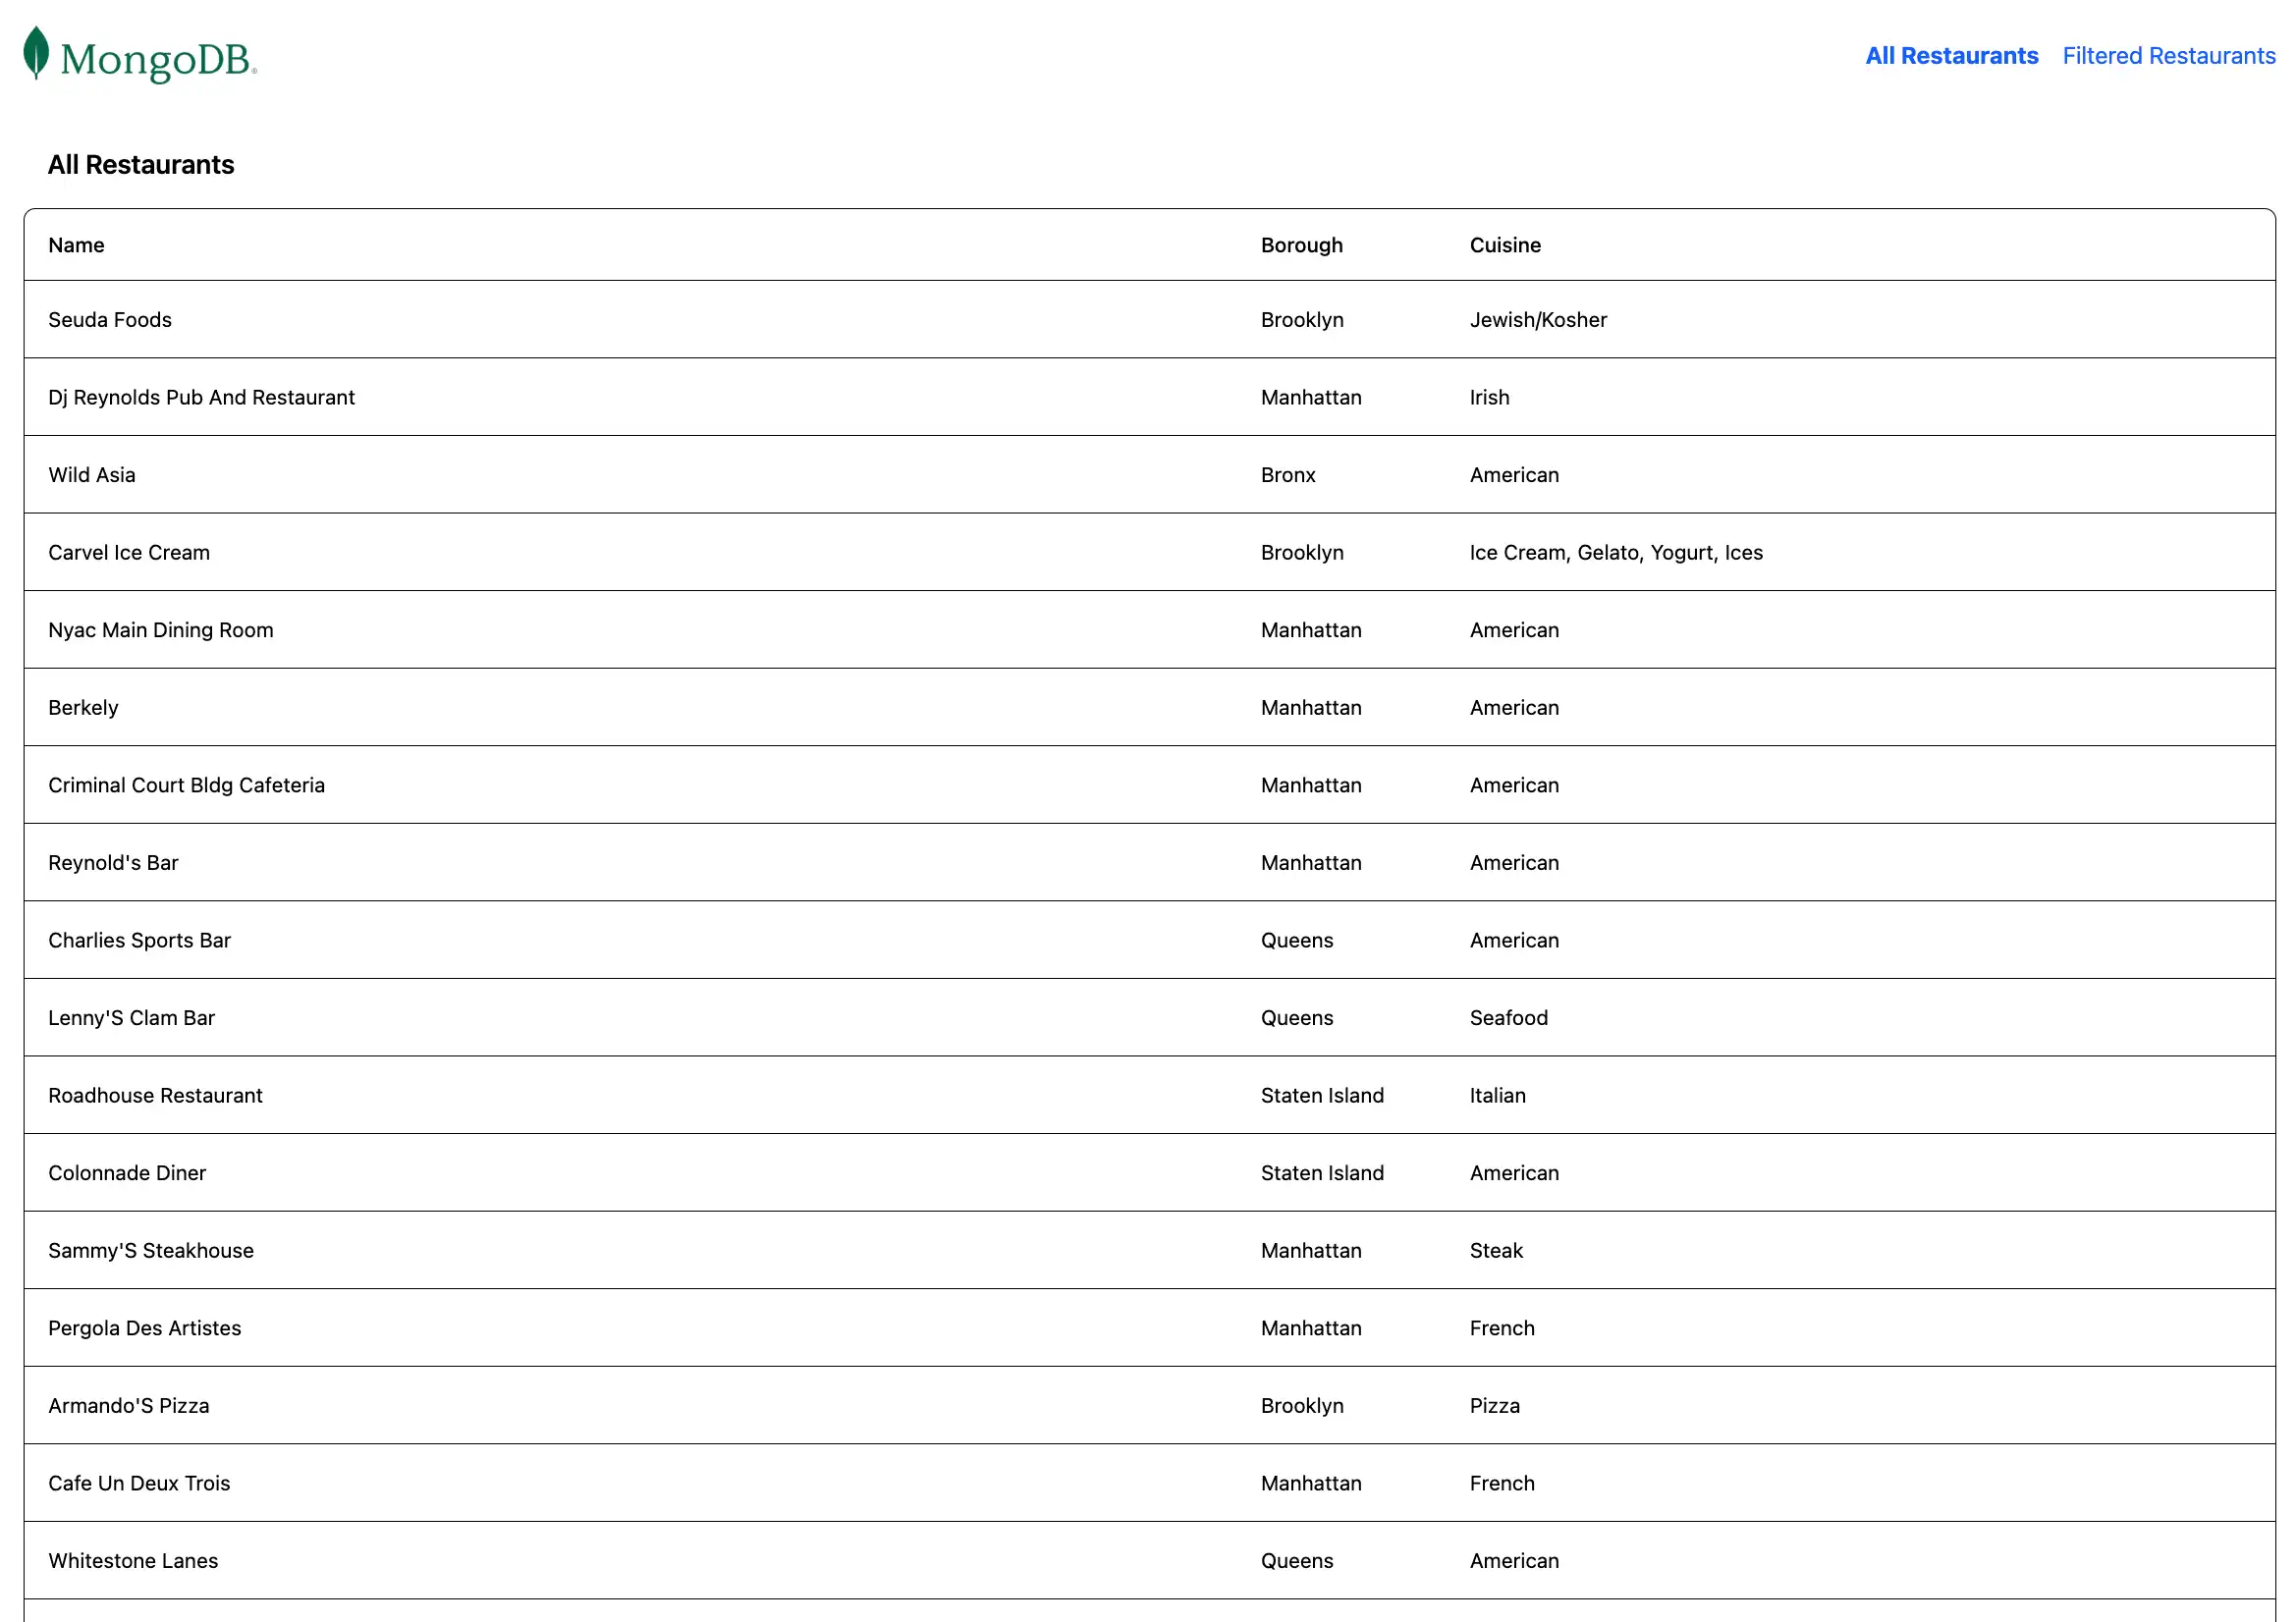Viewport: 2296px width, 1622px height.
Task: Go to the Filtered Restaurants link
Action: [x=2168, y=56]
